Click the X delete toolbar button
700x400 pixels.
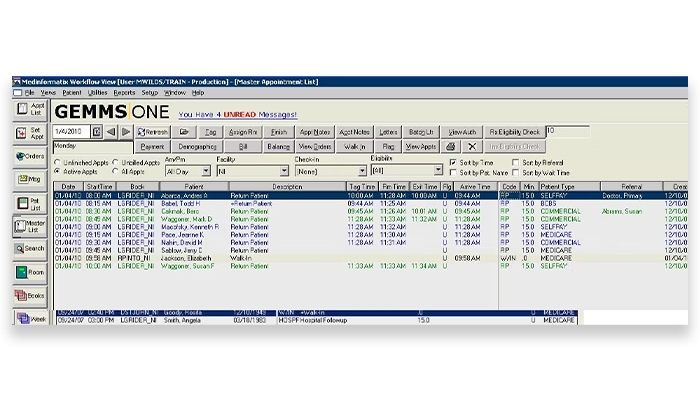click(472, 146)
